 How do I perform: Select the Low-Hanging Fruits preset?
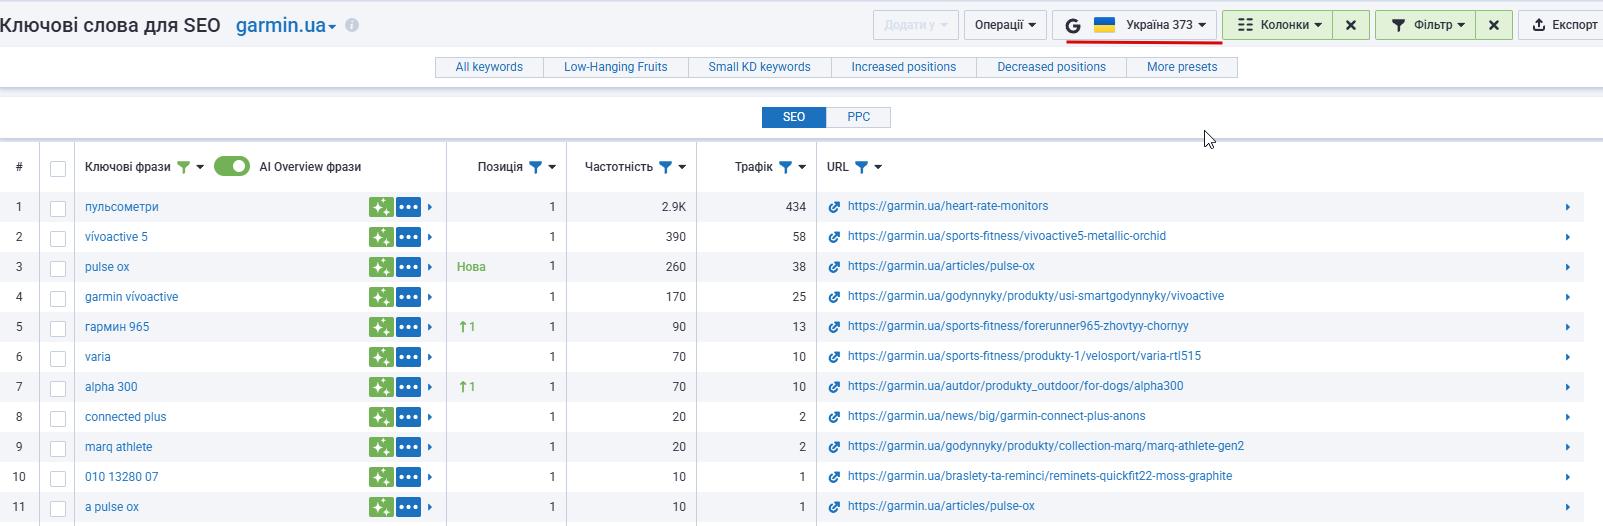tap(616, 67)
